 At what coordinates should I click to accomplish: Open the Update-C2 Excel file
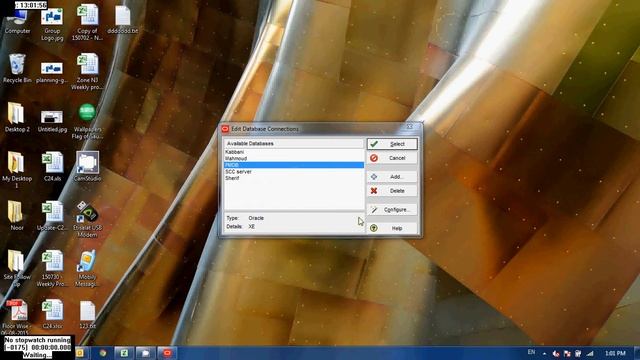click(x=52, y=216)
